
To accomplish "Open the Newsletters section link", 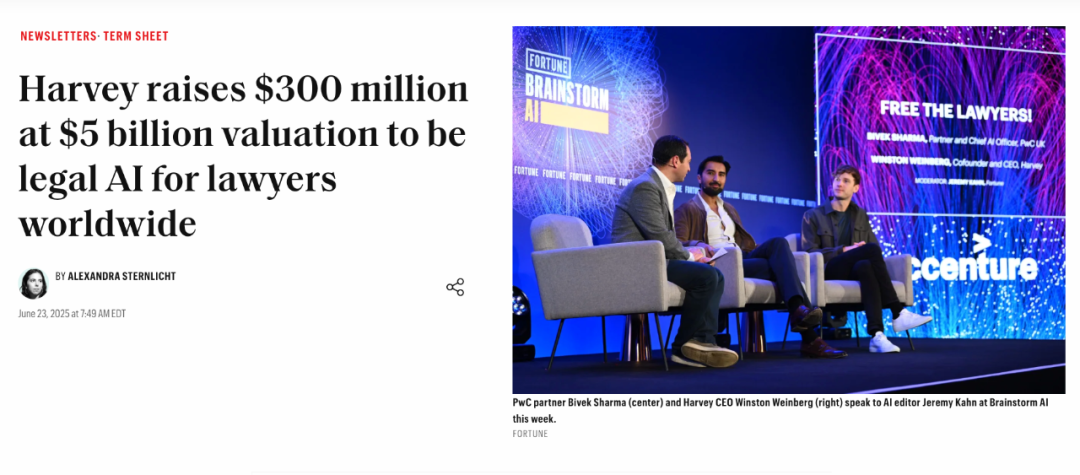I will (58, 36).
